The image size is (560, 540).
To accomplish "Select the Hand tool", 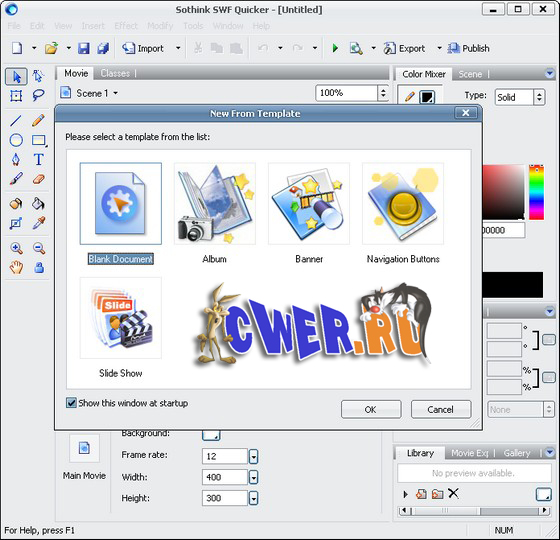I will [16, 267].
